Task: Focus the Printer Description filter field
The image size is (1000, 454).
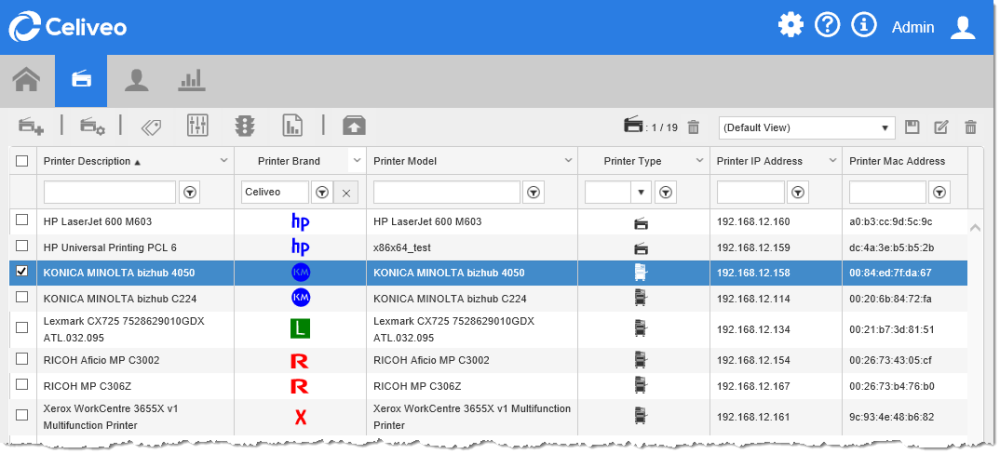Action: (x=110, y=192)
